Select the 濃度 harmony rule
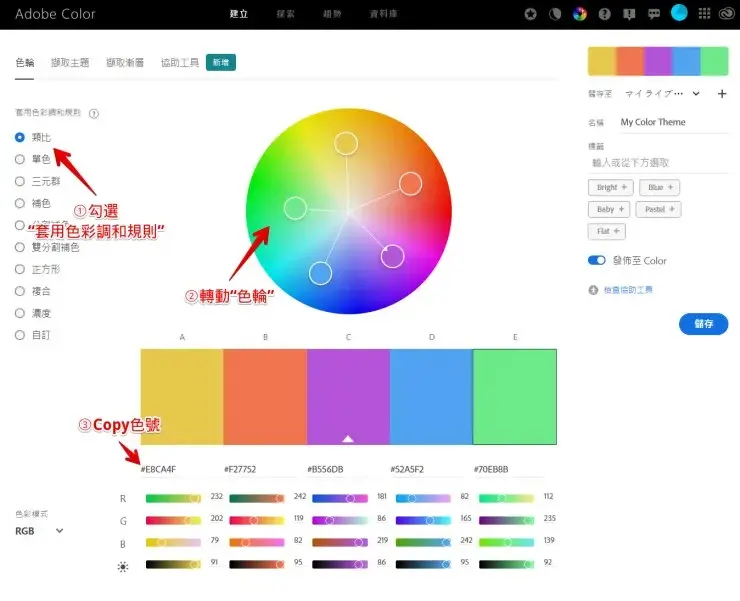 tap(20, 313)
